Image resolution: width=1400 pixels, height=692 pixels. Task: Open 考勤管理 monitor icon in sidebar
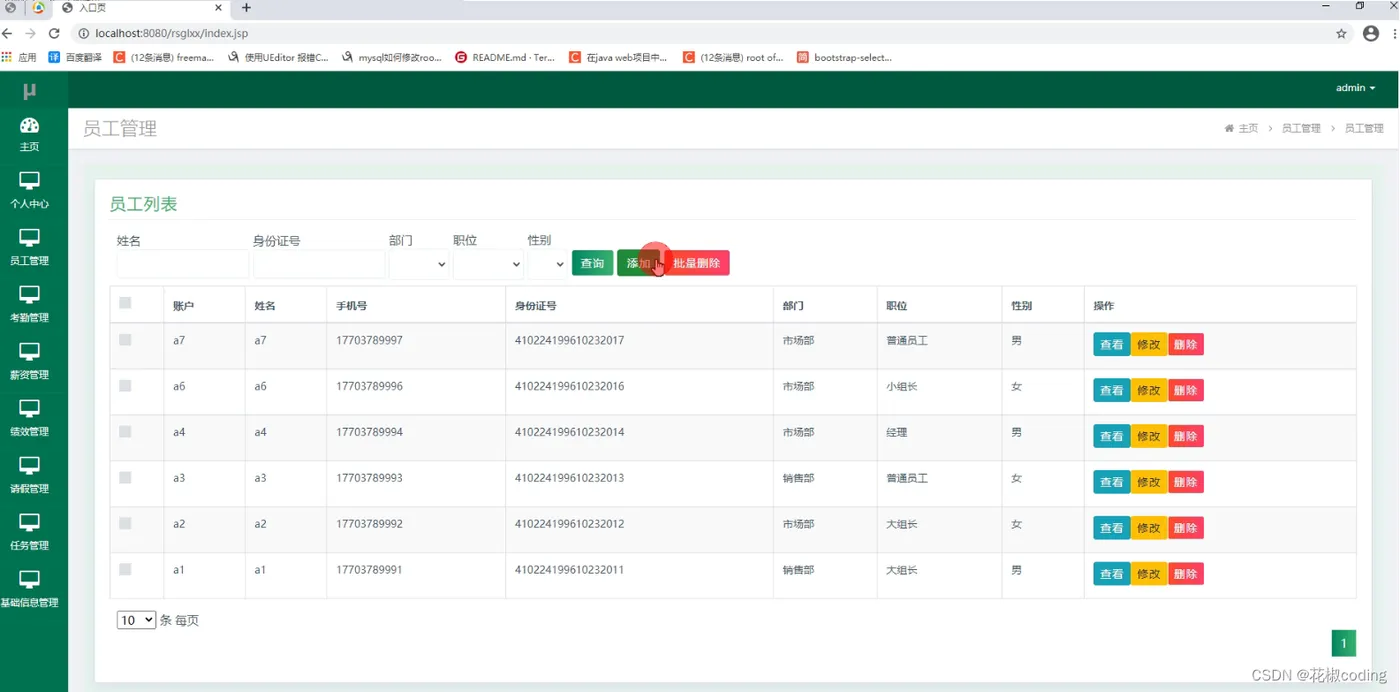pyautogui.click(x=29, y=295)
